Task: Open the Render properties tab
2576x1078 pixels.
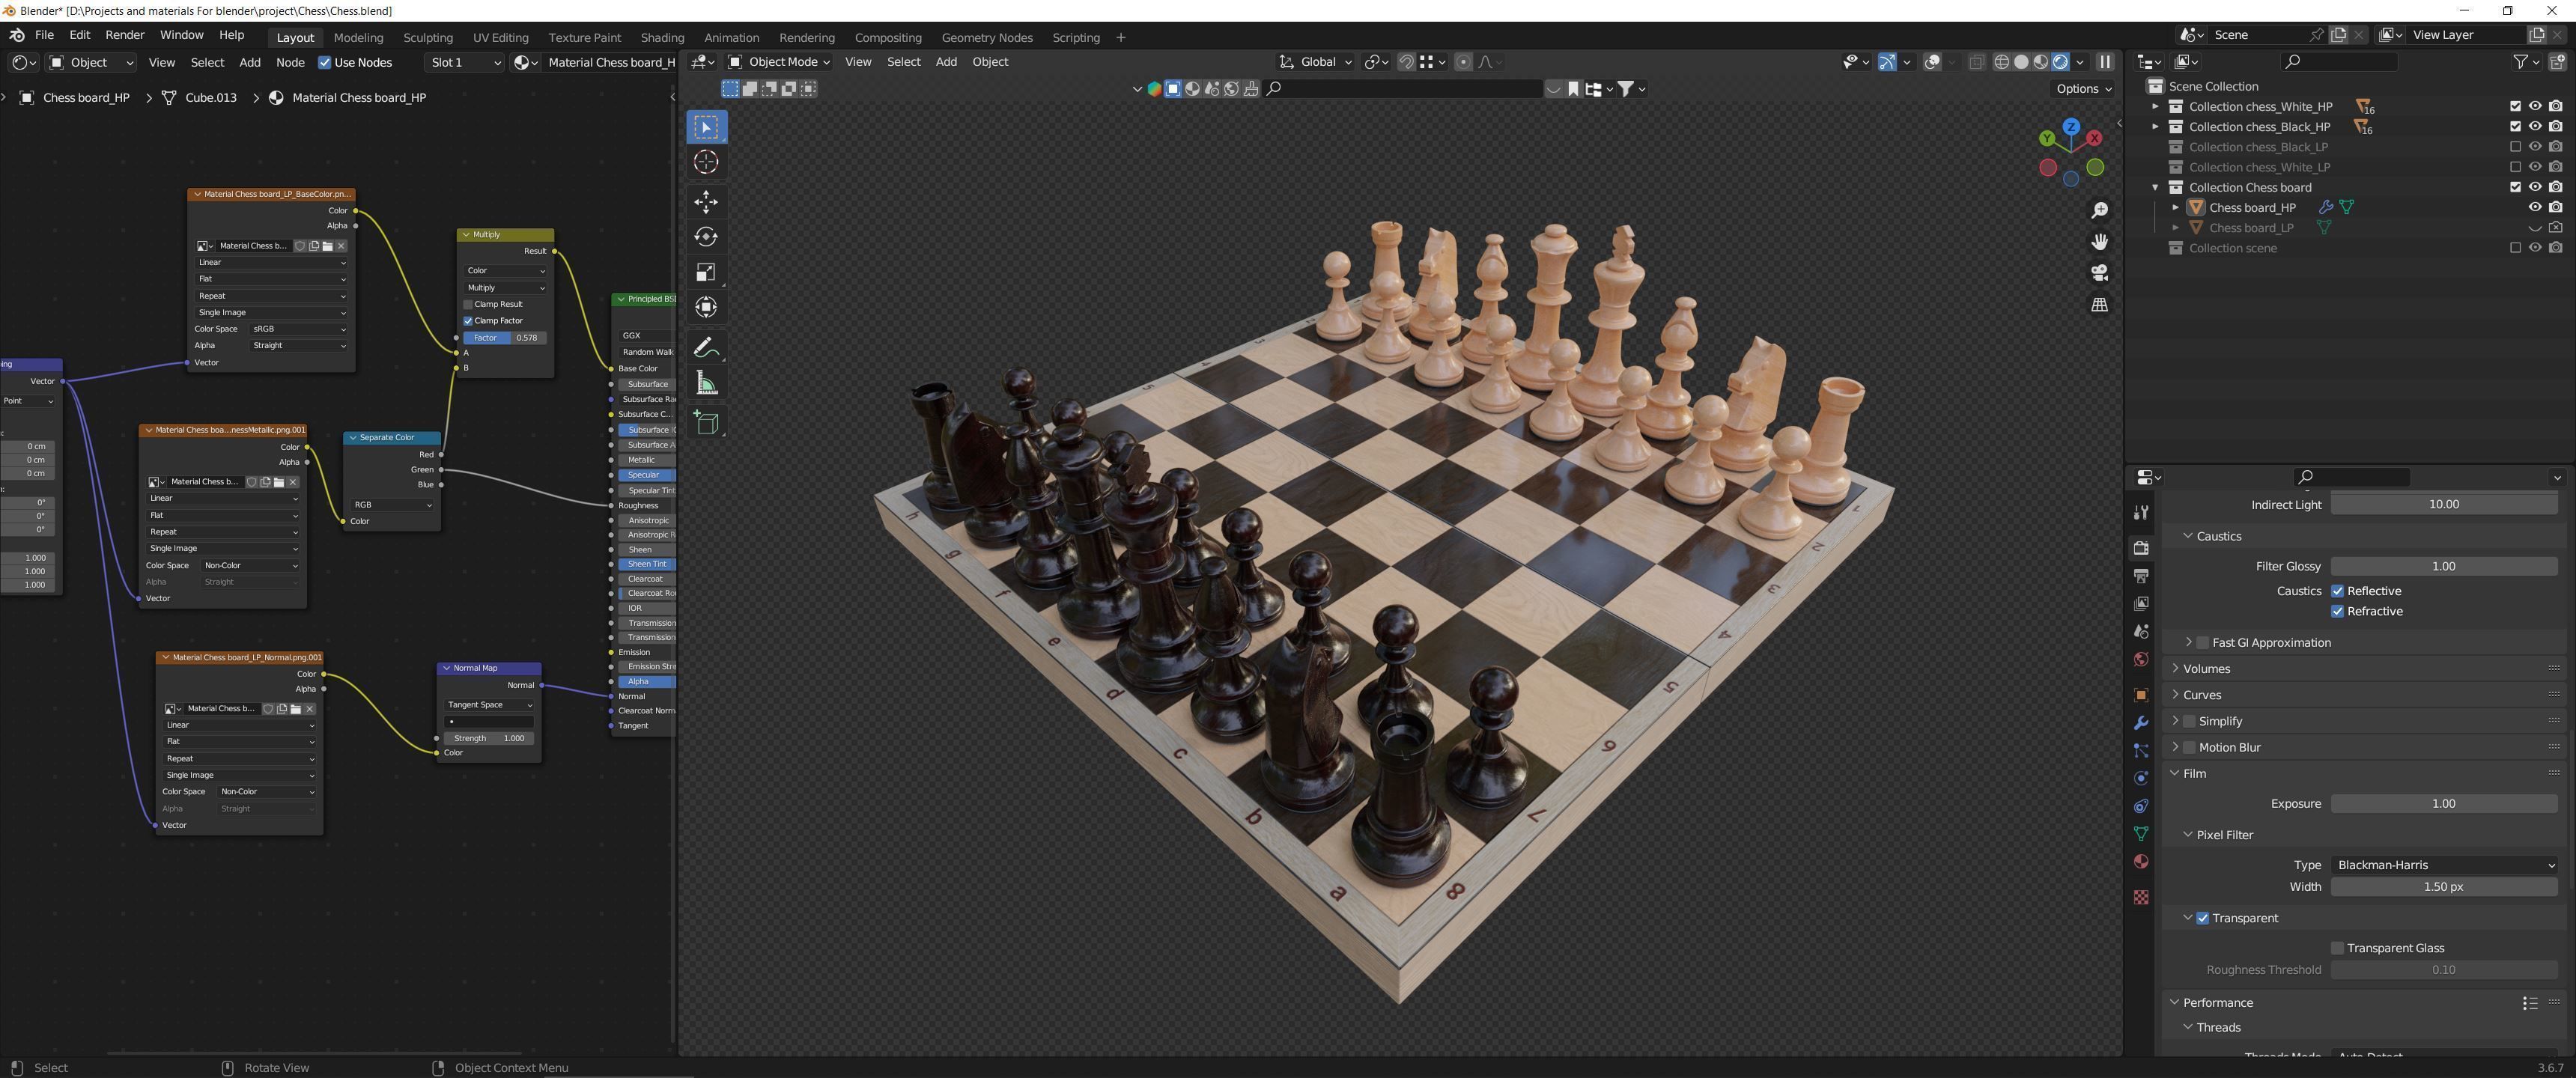Action: tap(2141, 548)
